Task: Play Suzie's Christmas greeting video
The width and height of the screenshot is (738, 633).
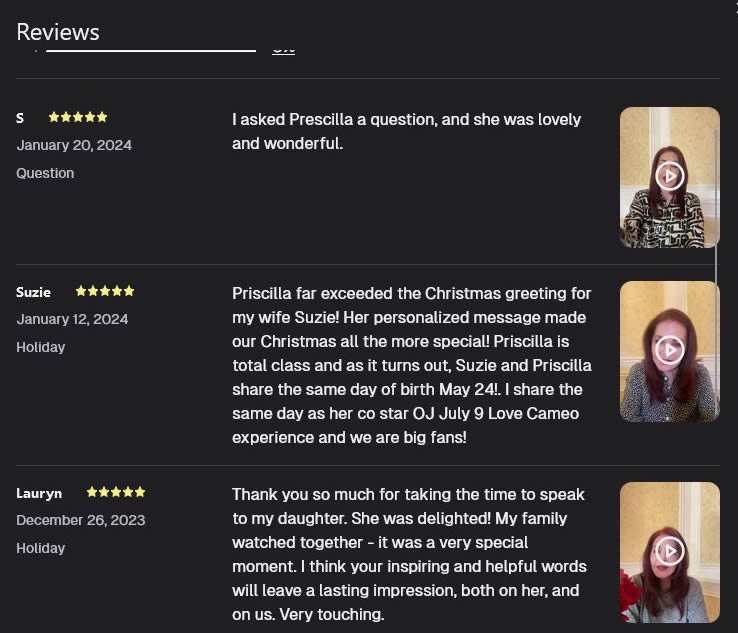Action: pos(669,350)
